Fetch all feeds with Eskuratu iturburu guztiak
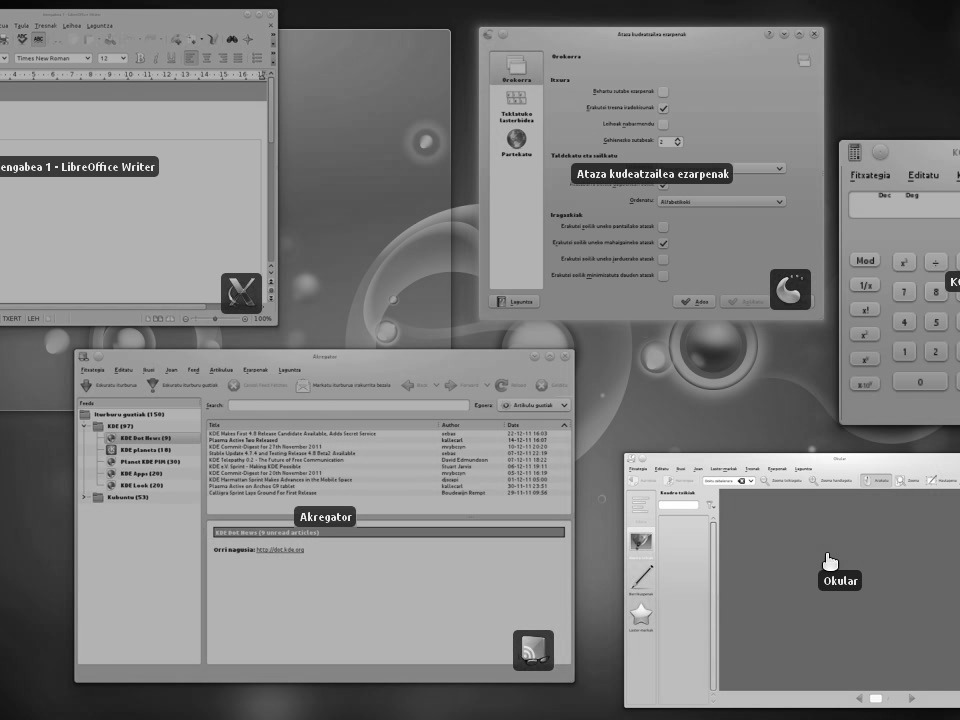 182,385
